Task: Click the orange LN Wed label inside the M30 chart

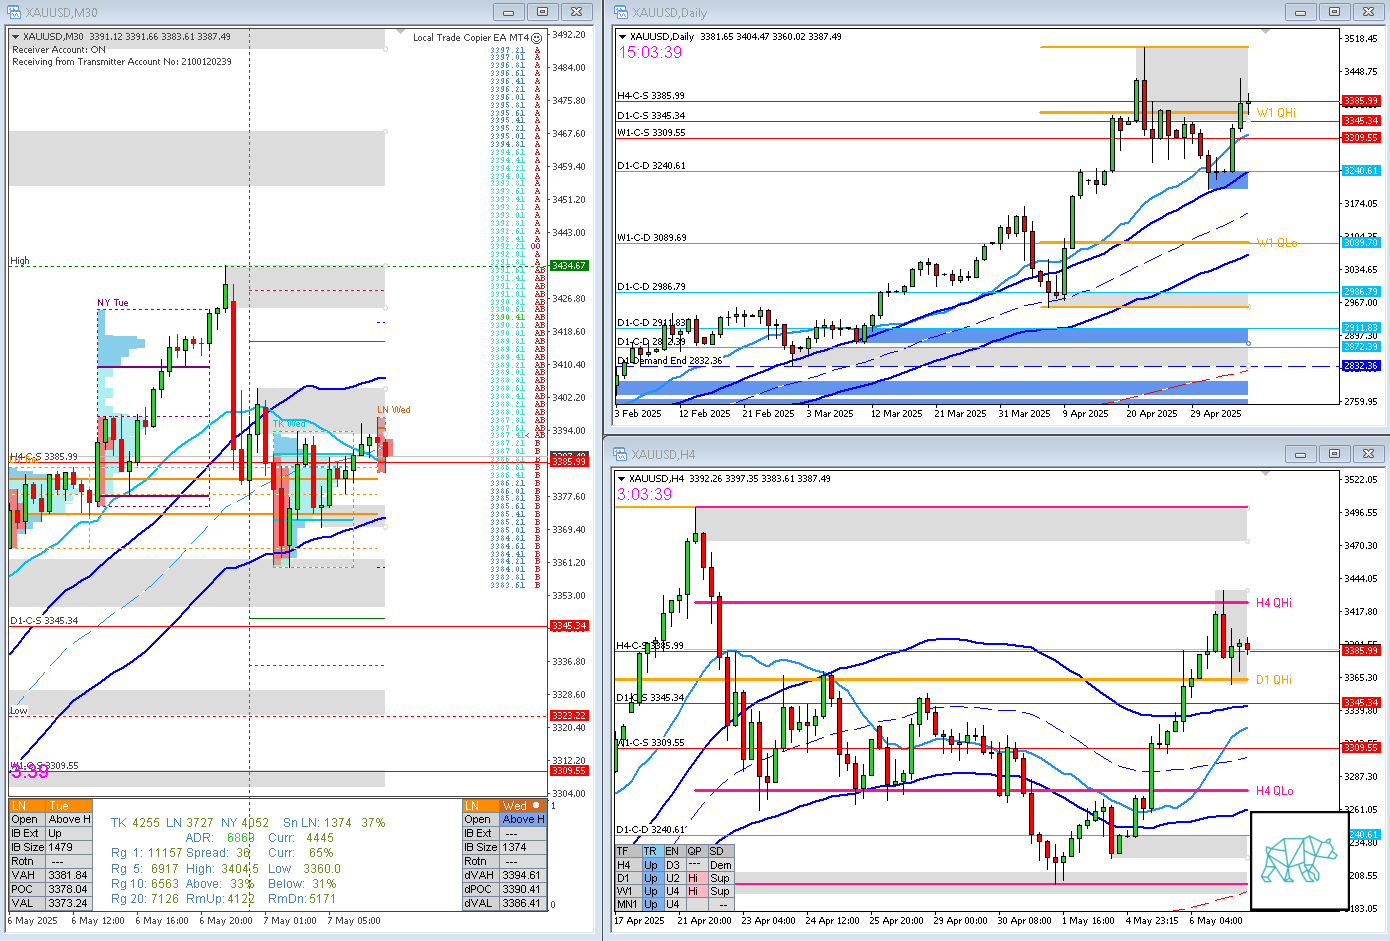Action: [x=394, y=410]
